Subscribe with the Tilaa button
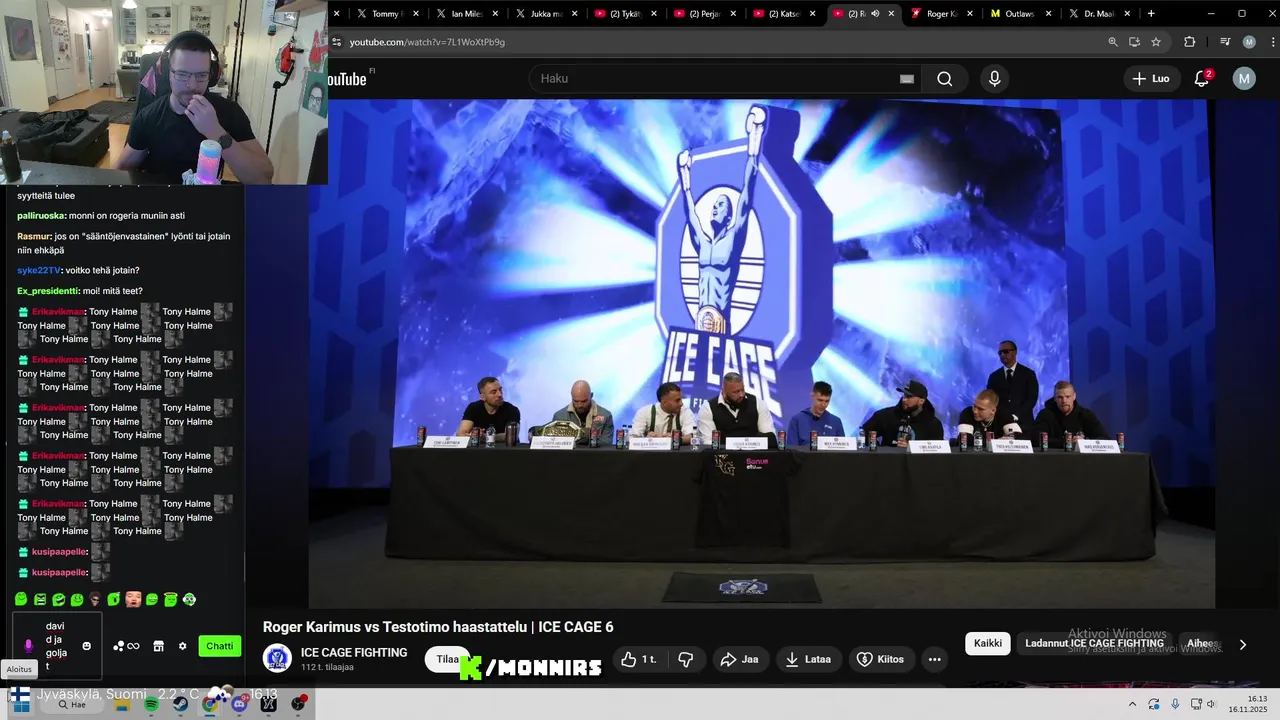The image size is (1280, 720). coord(447,659)
